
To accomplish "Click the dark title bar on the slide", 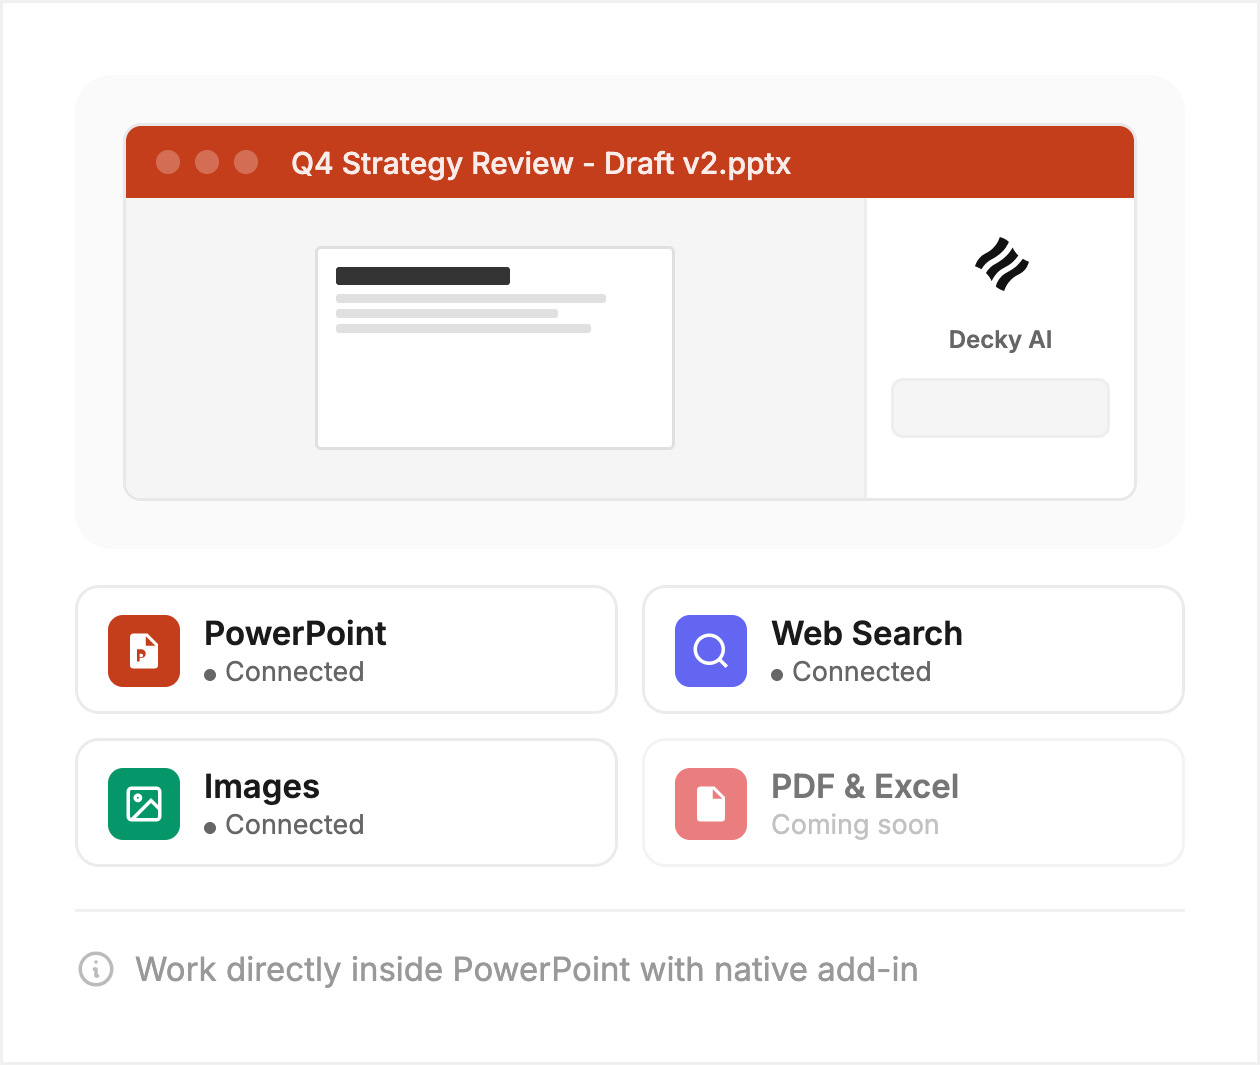I will click(x=423, y=276).
